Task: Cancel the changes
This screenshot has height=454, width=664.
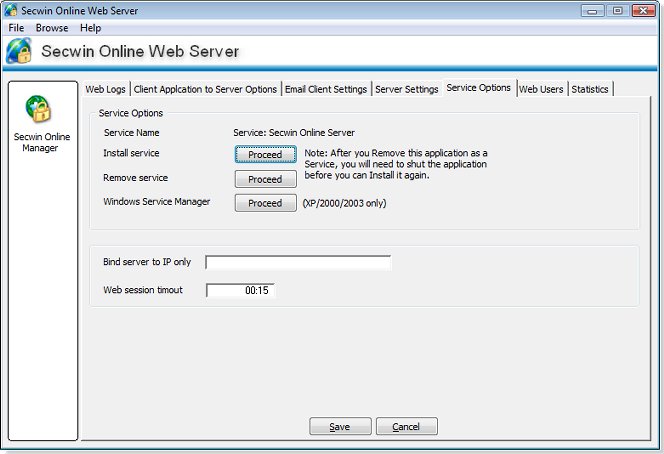Action: [406, 427]
